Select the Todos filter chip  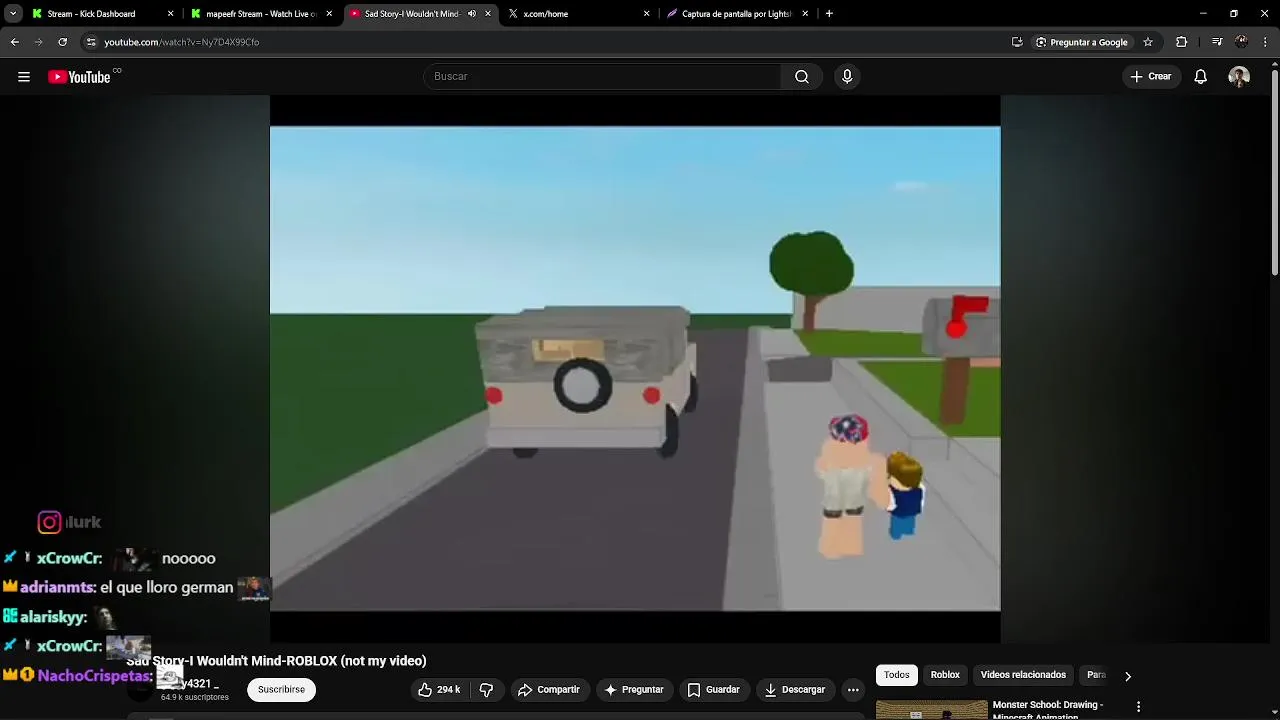(897, 675)
